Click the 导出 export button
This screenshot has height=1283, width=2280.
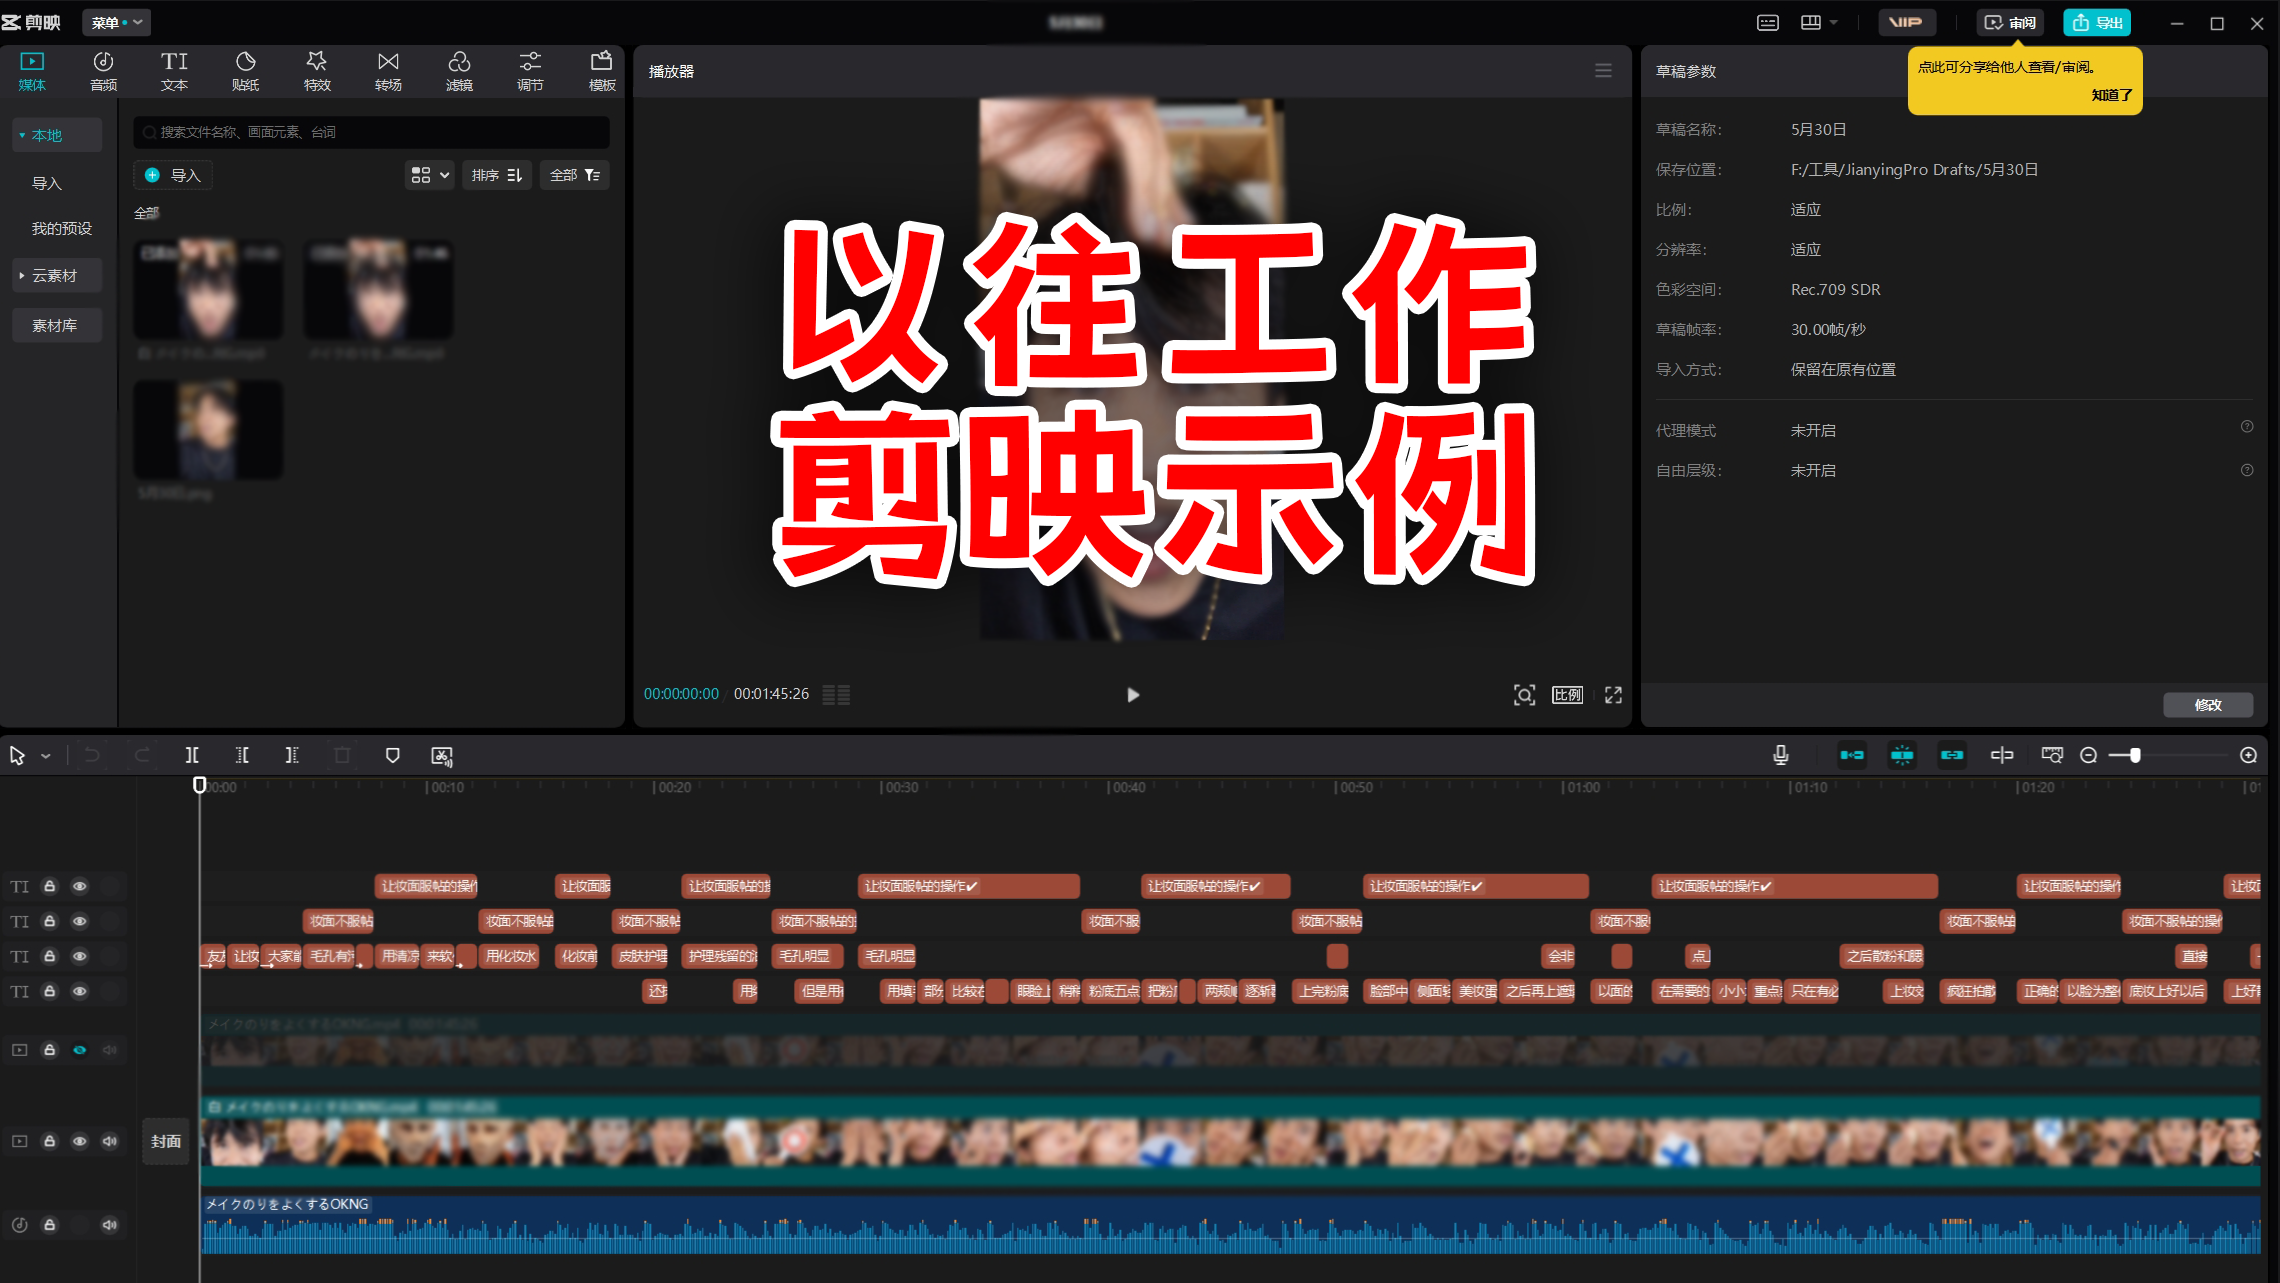pyautogui.click(x=2096, y=22)
